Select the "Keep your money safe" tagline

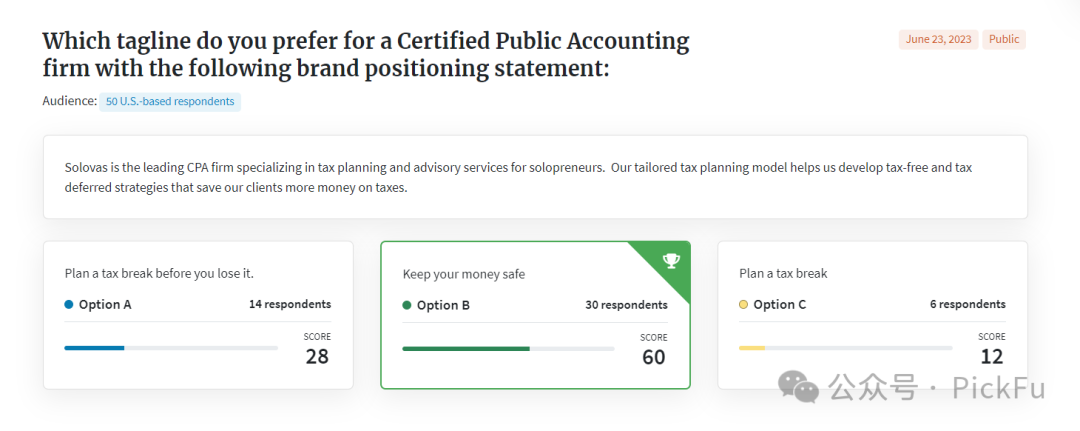click(463, 274)
